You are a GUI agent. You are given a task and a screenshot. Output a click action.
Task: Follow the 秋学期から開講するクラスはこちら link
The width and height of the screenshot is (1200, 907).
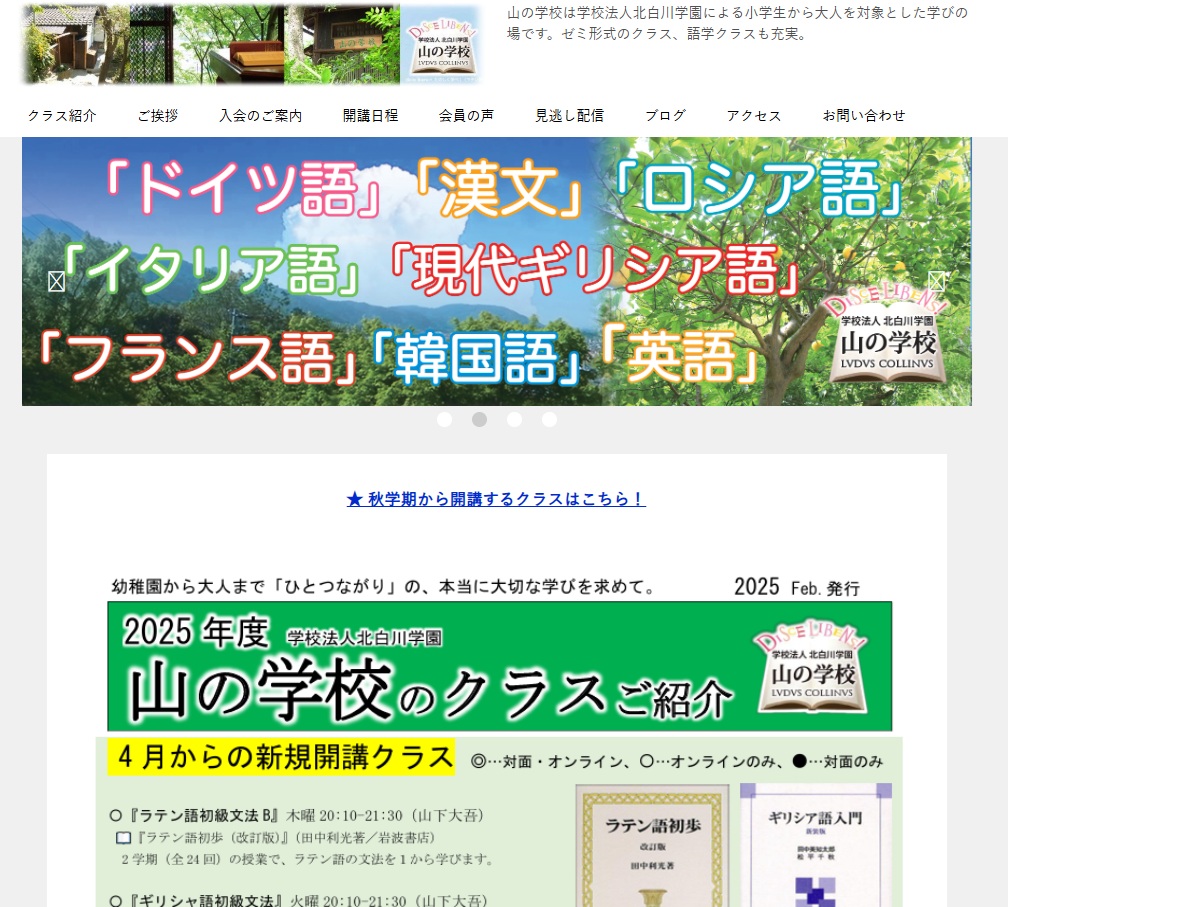[x=496, y=499]
